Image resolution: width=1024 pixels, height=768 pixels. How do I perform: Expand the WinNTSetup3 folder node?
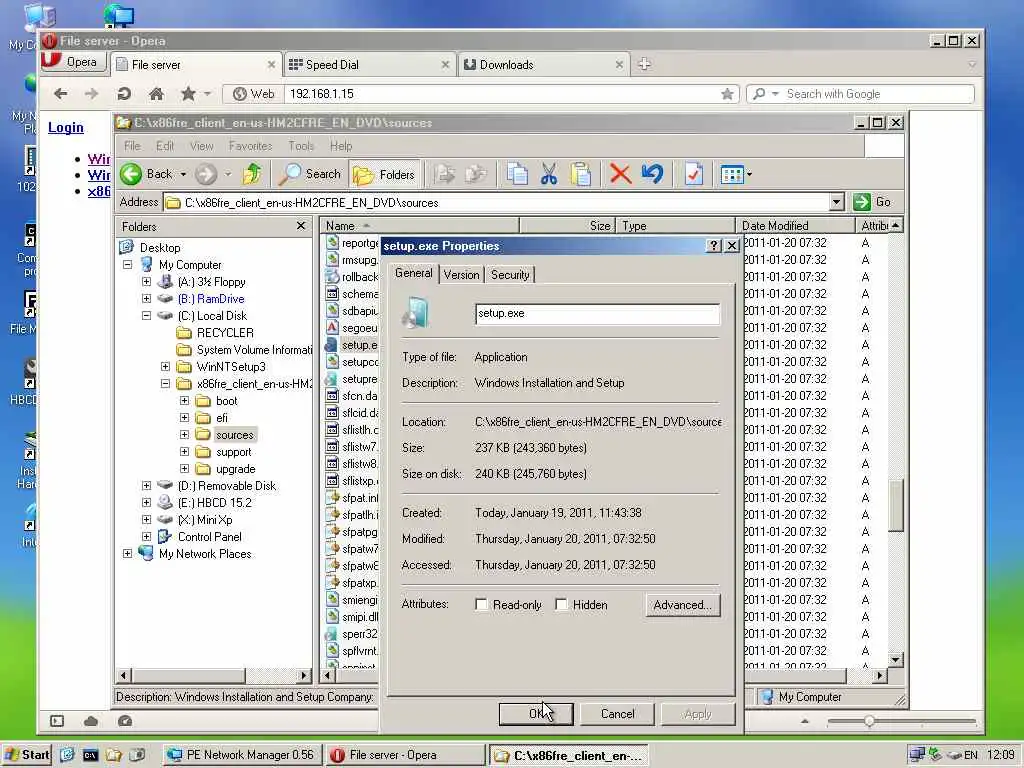click(x=165, y=366)
